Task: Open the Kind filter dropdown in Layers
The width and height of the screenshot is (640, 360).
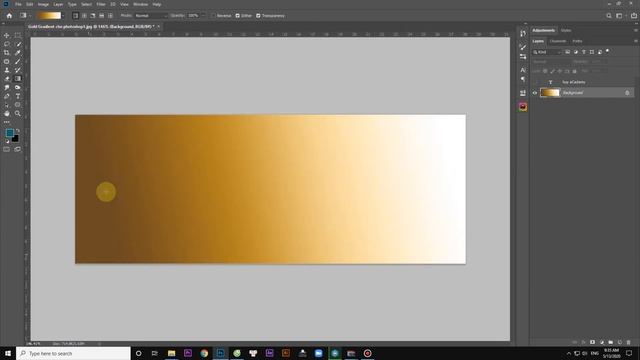Action: [547, 52]
